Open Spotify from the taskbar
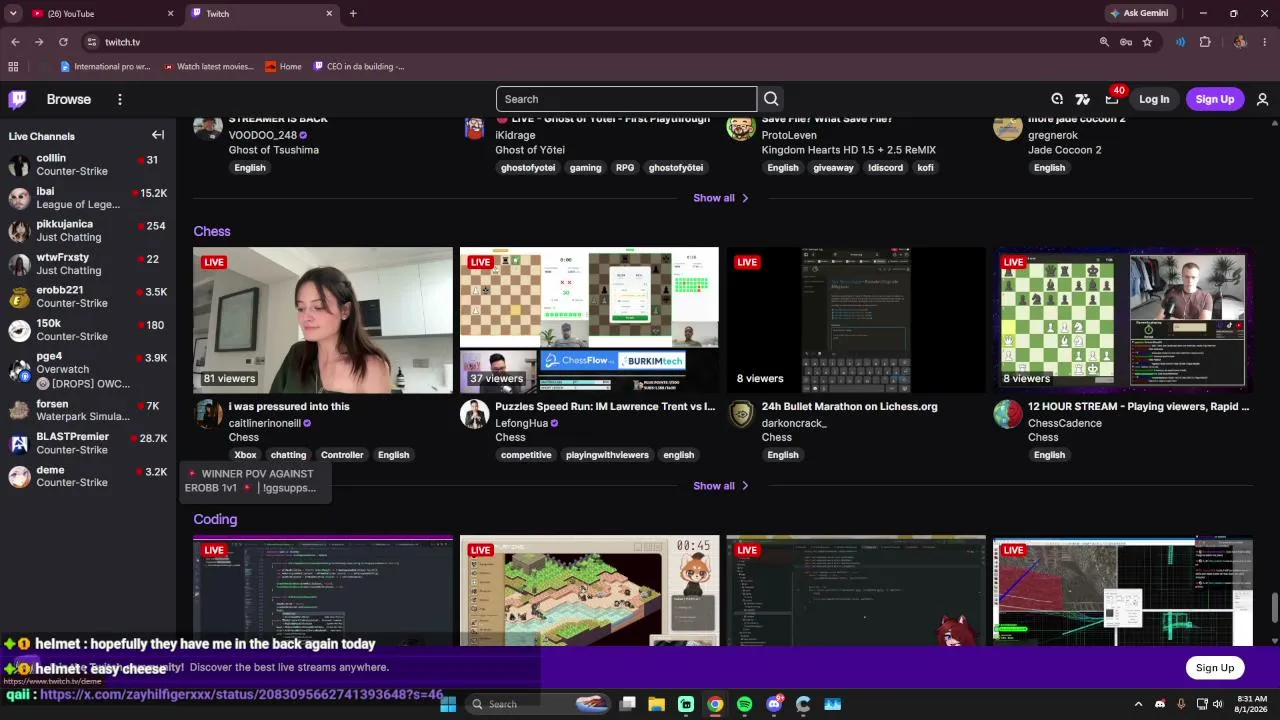The width and height of the screenshot is (1280, 720). pyautogui.click(x=744, y=704)
